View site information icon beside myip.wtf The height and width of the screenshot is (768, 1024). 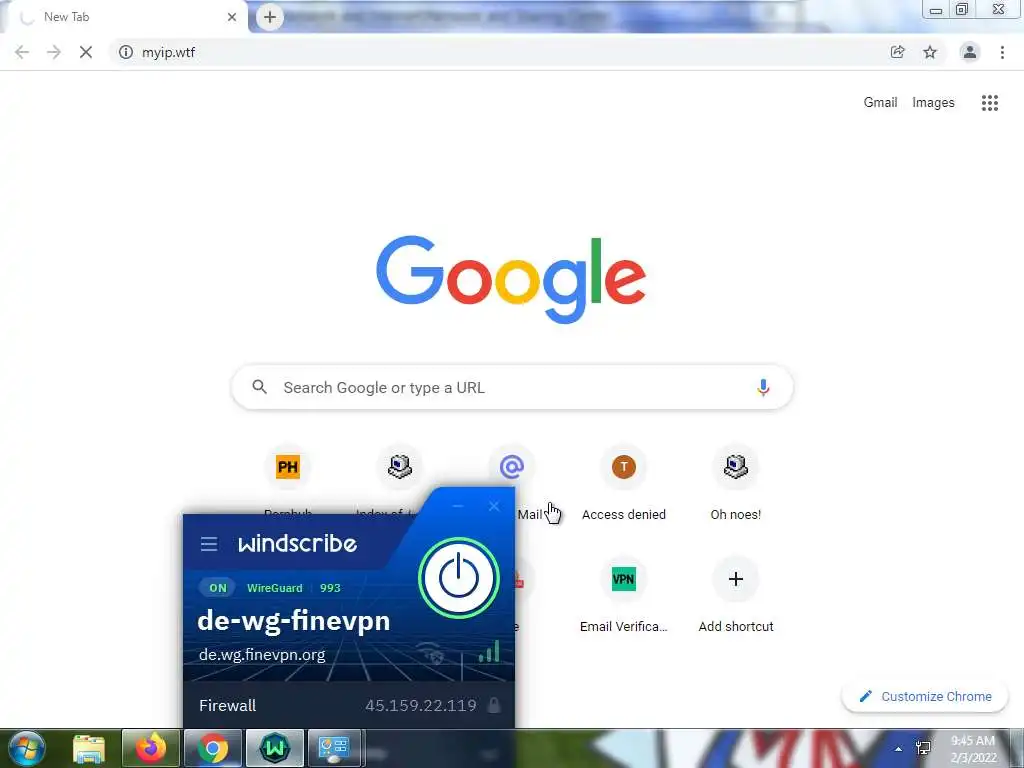pyautogui.click(x=126, y=52)
